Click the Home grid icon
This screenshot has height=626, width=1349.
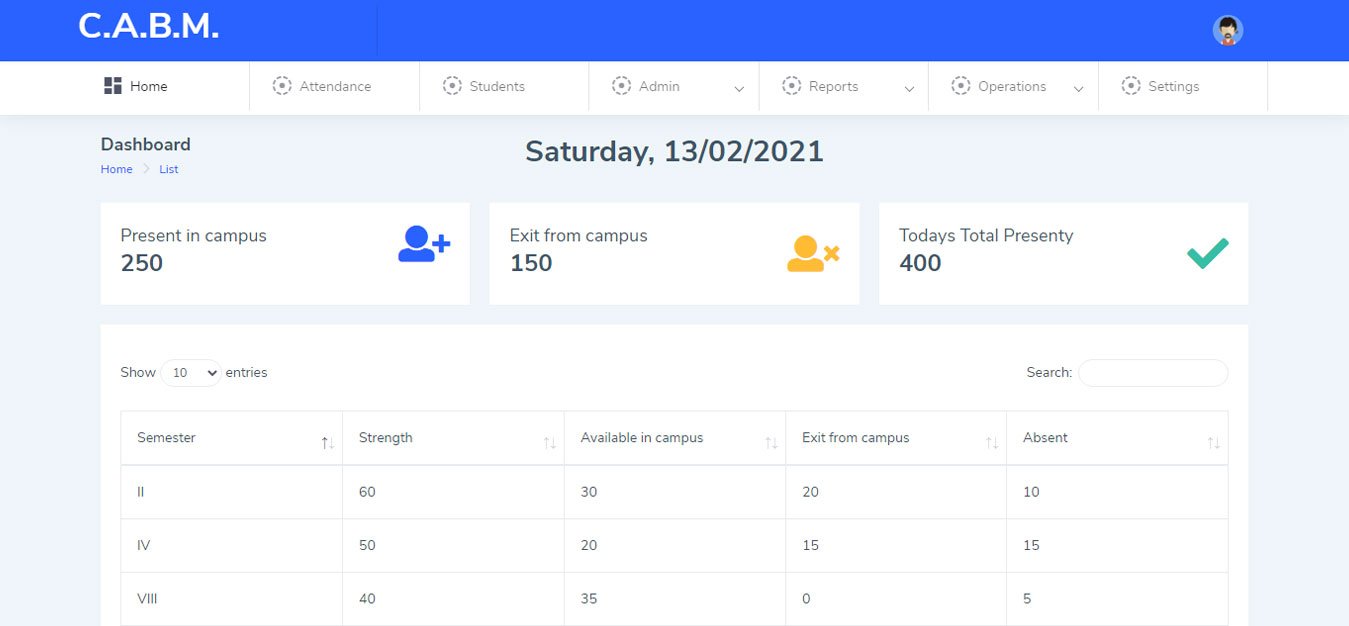(113, 86)
